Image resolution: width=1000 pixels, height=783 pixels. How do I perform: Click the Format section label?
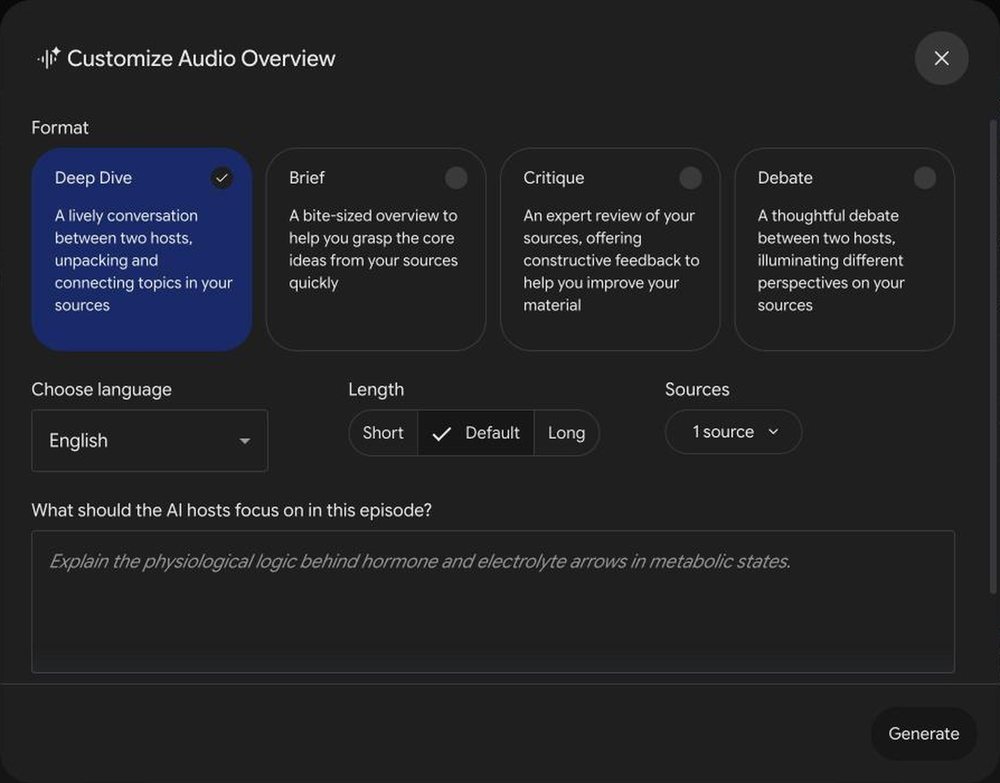pyautogui.click(x=60, y=128)
